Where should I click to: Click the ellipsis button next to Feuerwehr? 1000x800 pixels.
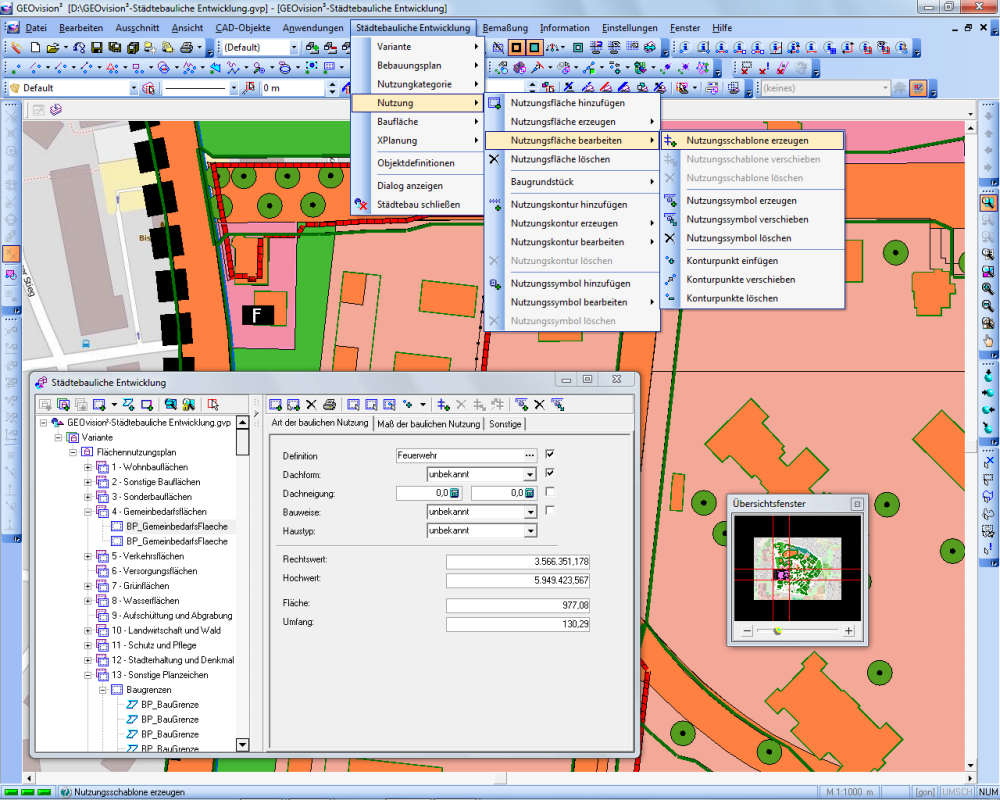[530, 455]
